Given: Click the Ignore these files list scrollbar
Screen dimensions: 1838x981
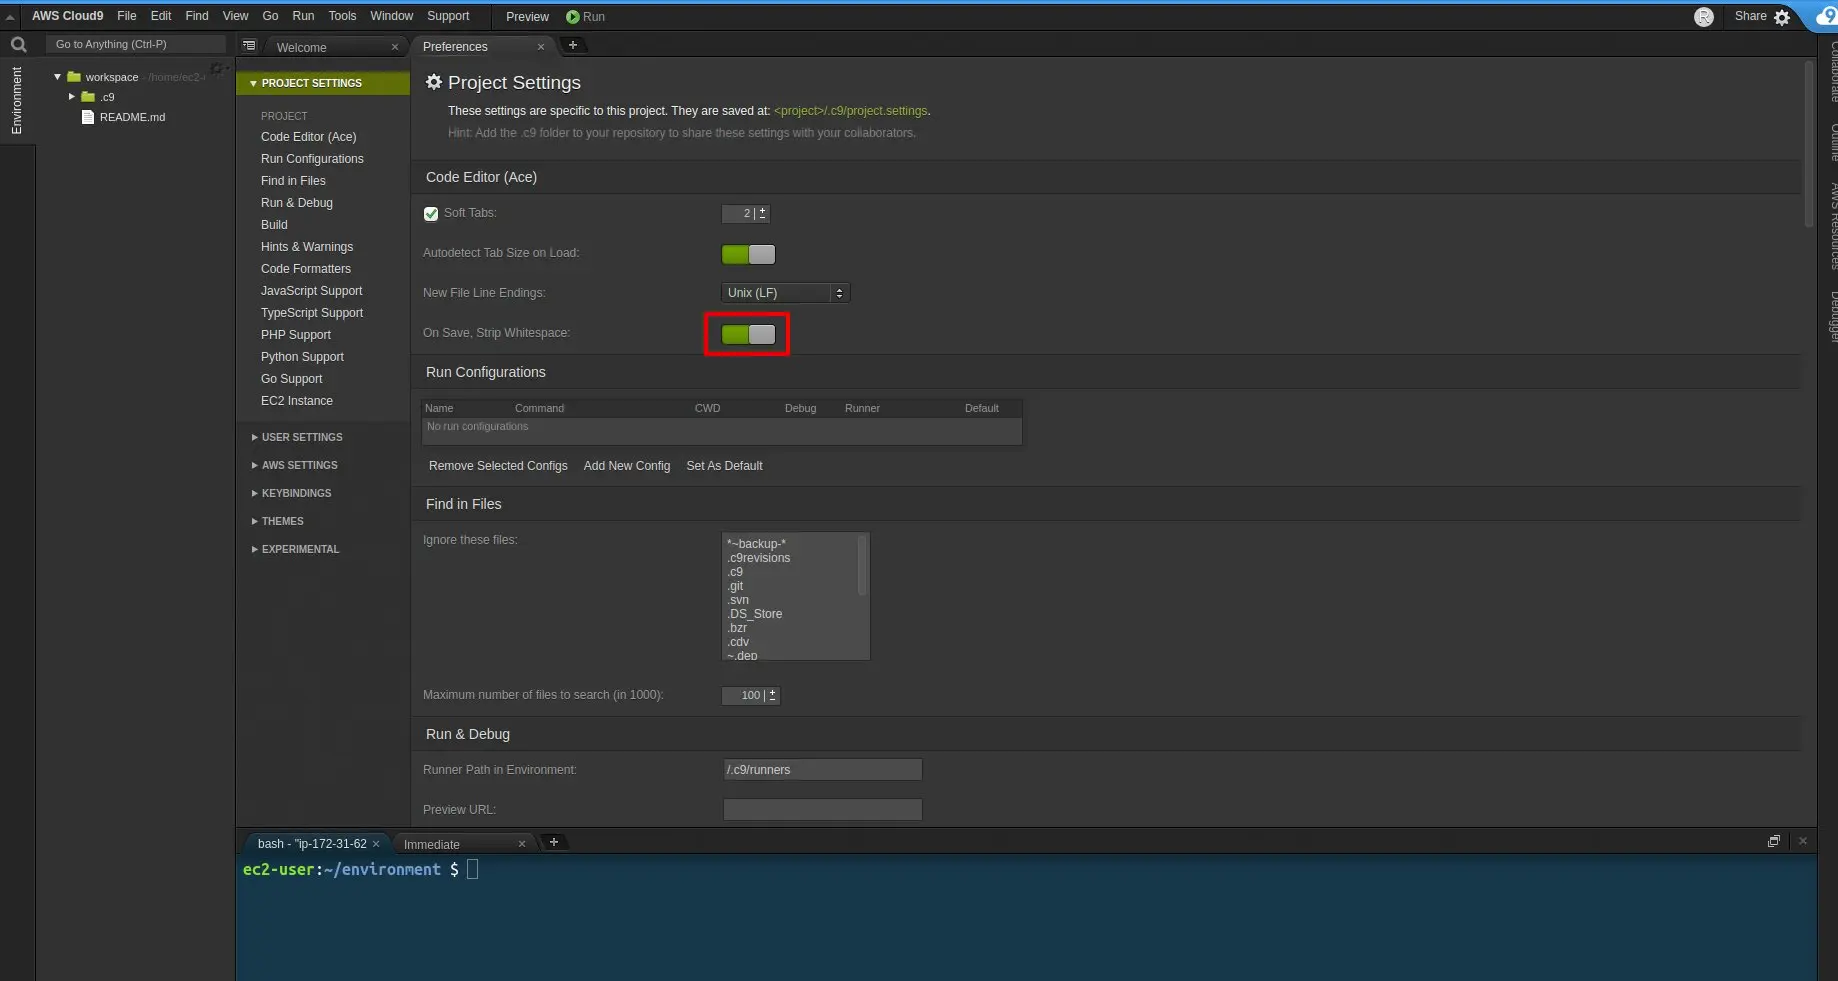Looking at the screenshot, I should click(862, 566).
